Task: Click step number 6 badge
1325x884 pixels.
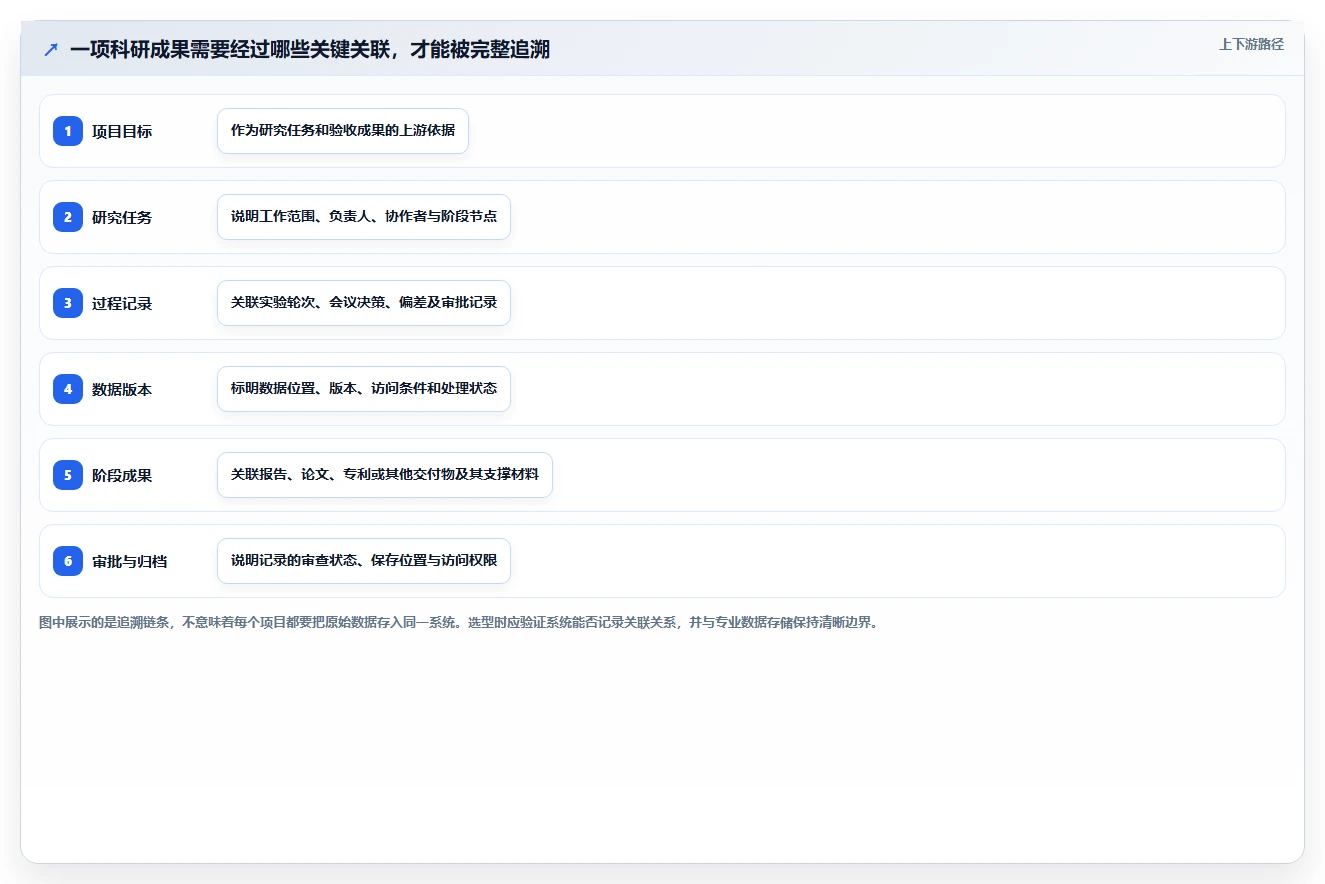Action: click(x=68, y=561)
